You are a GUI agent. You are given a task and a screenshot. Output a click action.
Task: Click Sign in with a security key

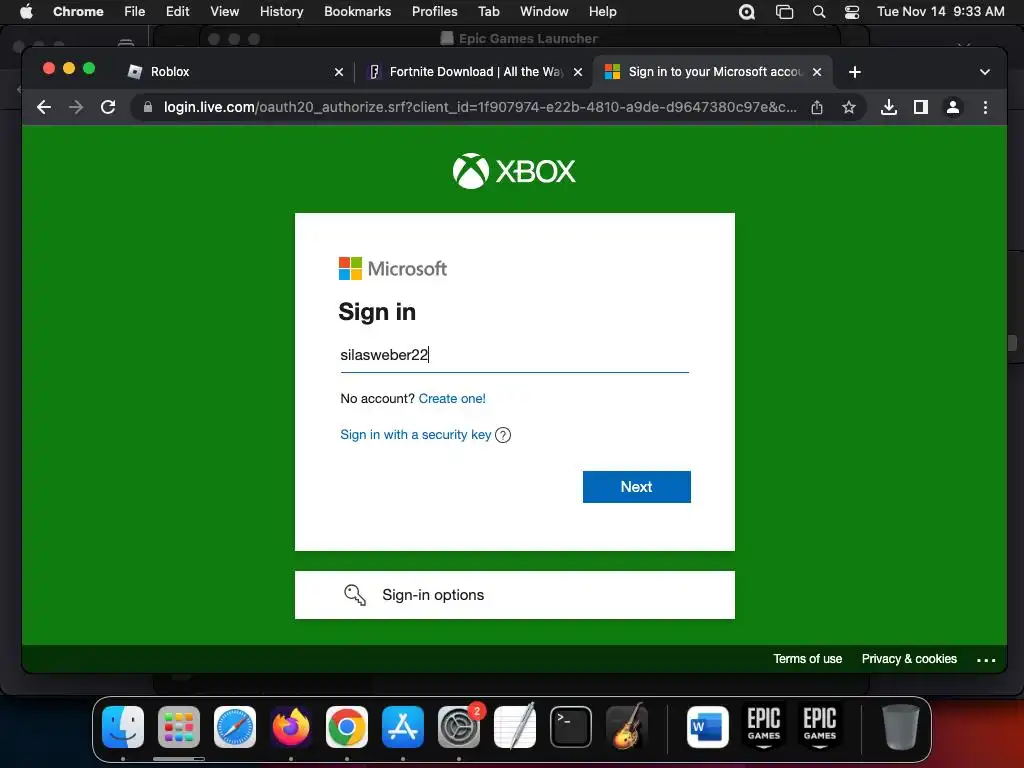coord(415,435)
